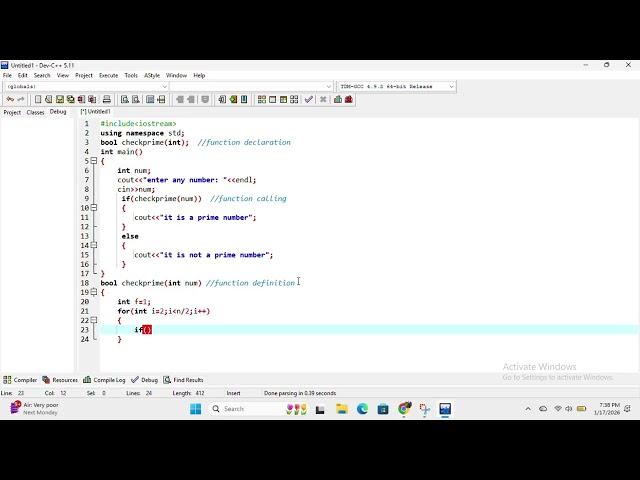The width and height of the screenshot is (640, 480).
Task: Open the Execute menu
Action: point(109,76)
